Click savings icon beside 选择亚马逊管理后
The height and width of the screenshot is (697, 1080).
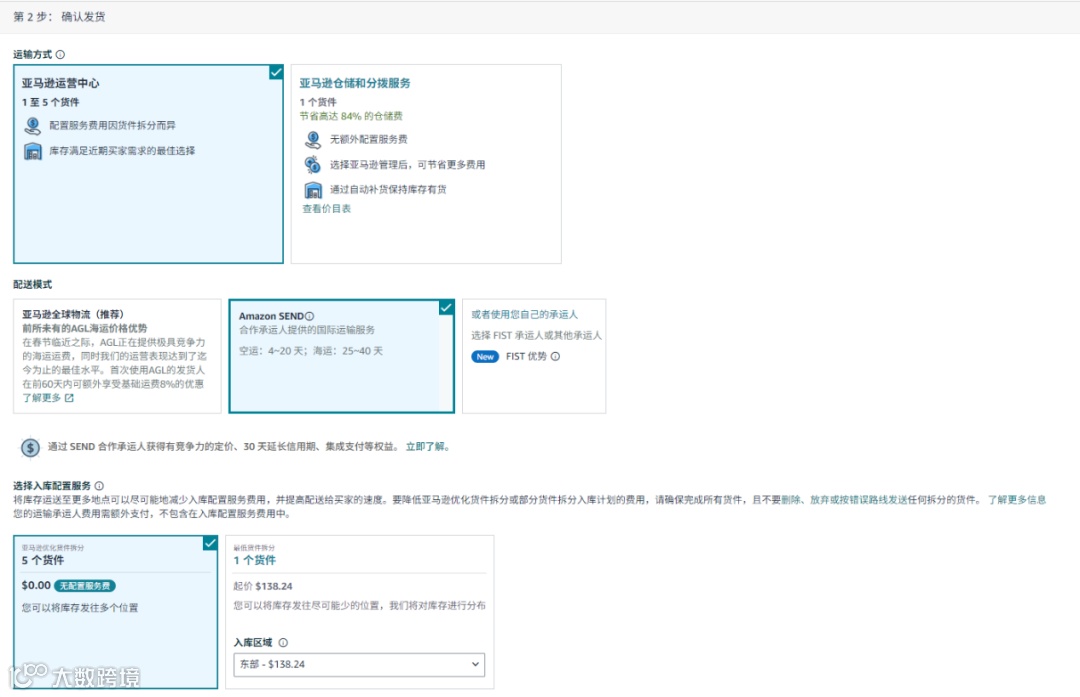click(x=313, y=165)
